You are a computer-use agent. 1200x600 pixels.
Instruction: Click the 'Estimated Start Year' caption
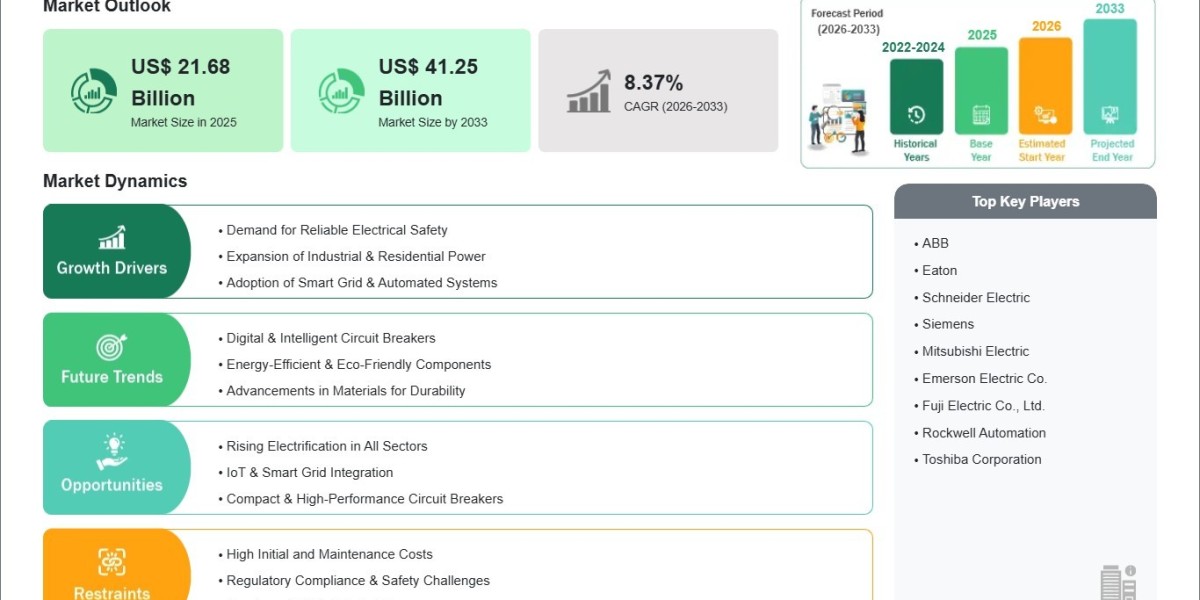(1042, 150)
